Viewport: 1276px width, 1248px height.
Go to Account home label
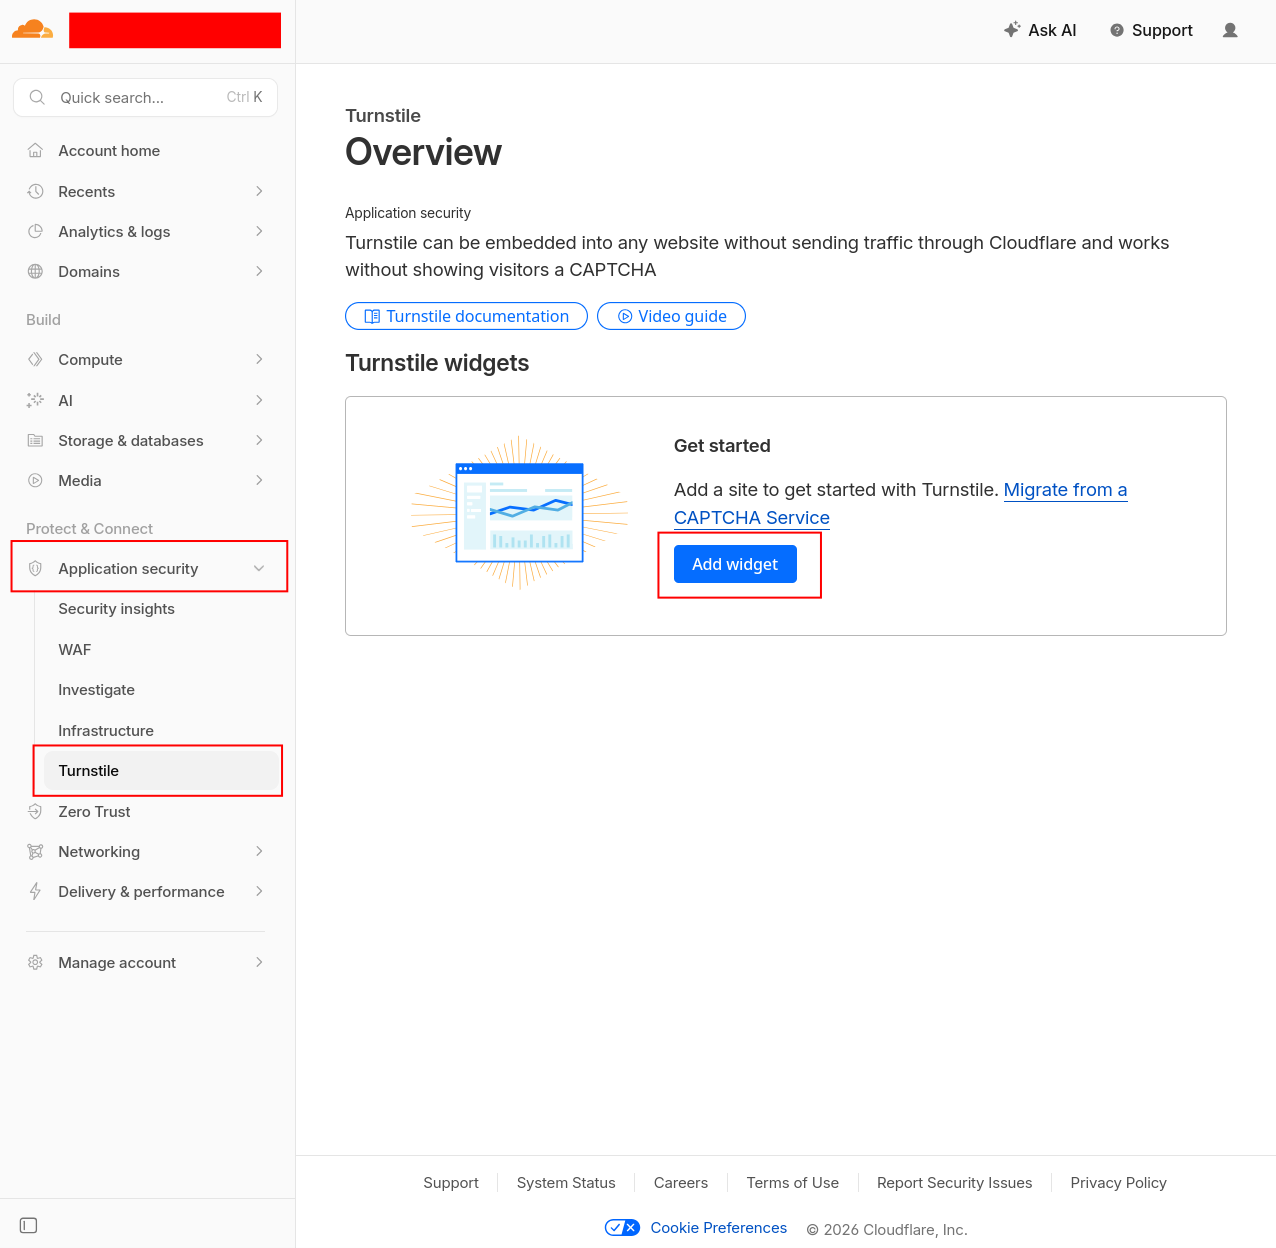coord(109,150)
